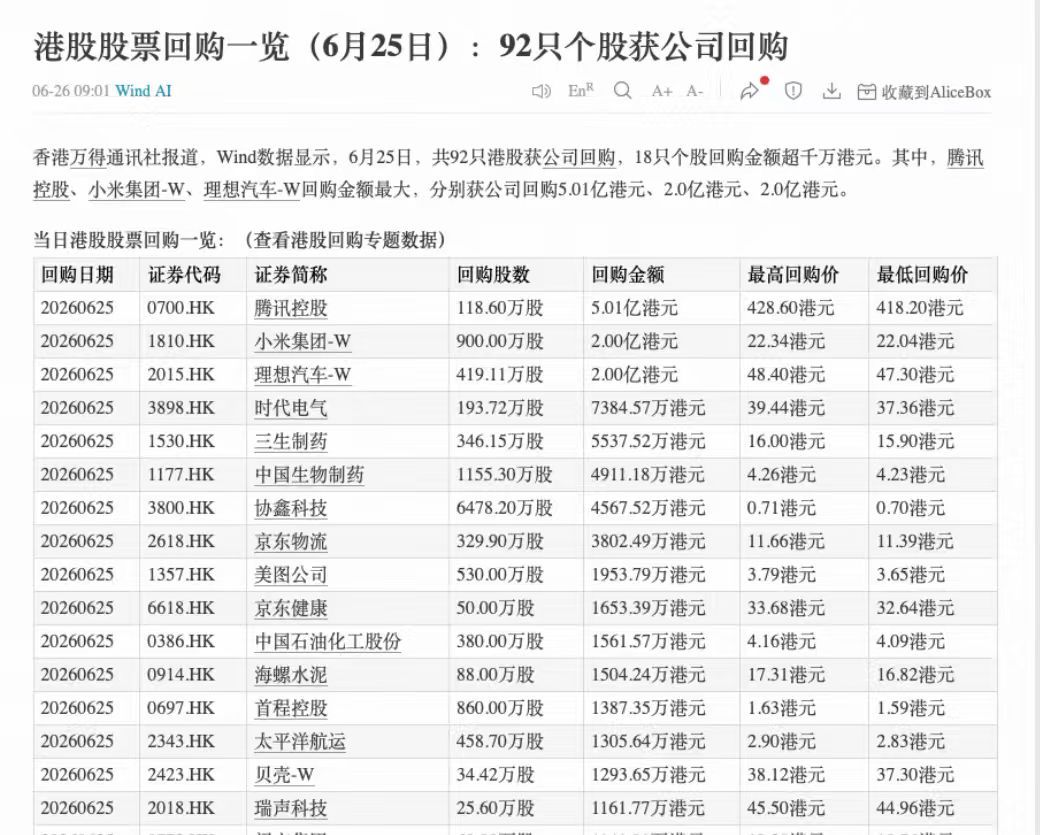Open 京东物流 stock link

pyautogui.click(x=291, y=541)
